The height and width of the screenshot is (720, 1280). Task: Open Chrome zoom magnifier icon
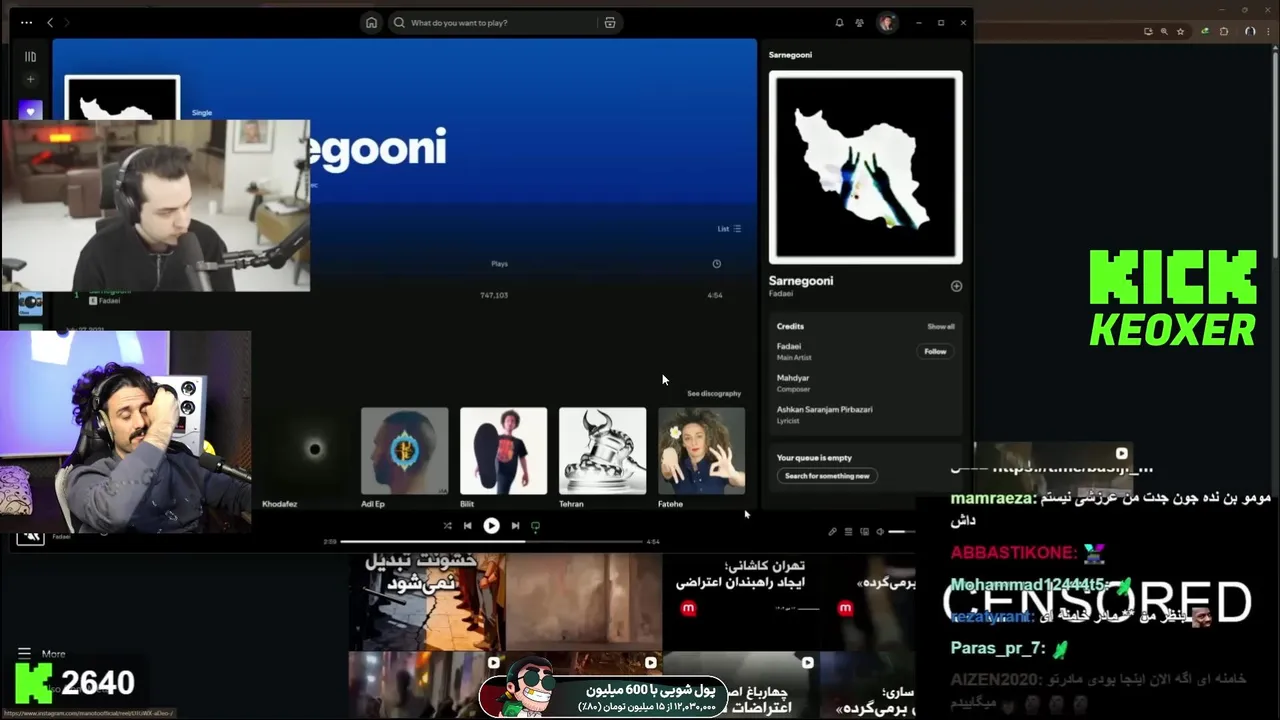(x=1163, y=32)
